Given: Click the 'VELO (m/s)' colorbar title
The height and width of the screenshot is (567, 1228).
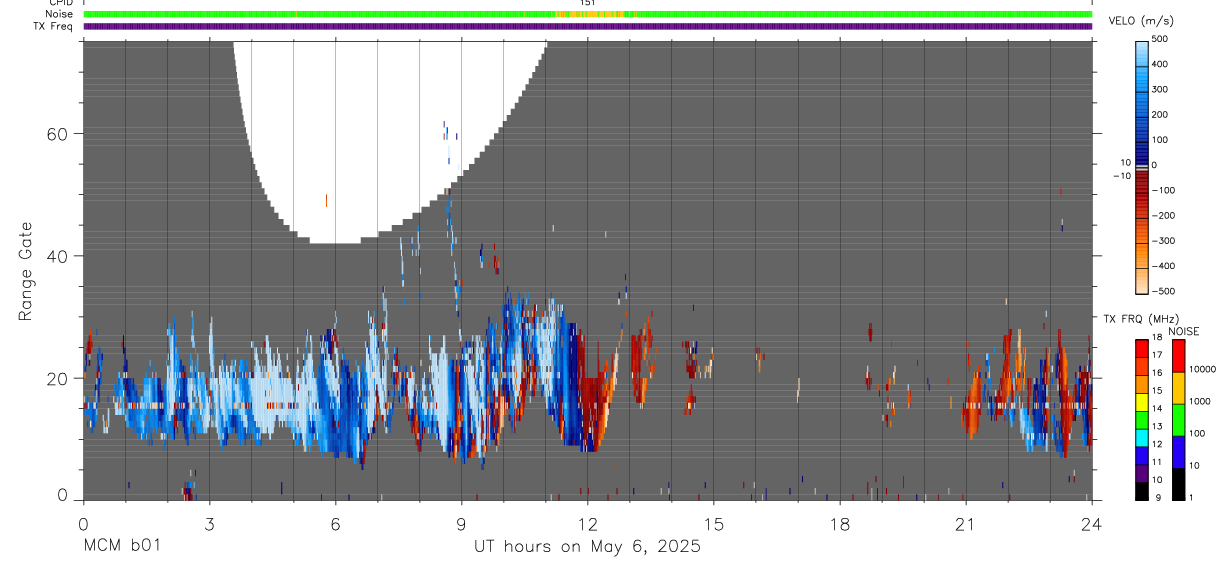Looking at the screenshot, I should [x=1140, y=22].
